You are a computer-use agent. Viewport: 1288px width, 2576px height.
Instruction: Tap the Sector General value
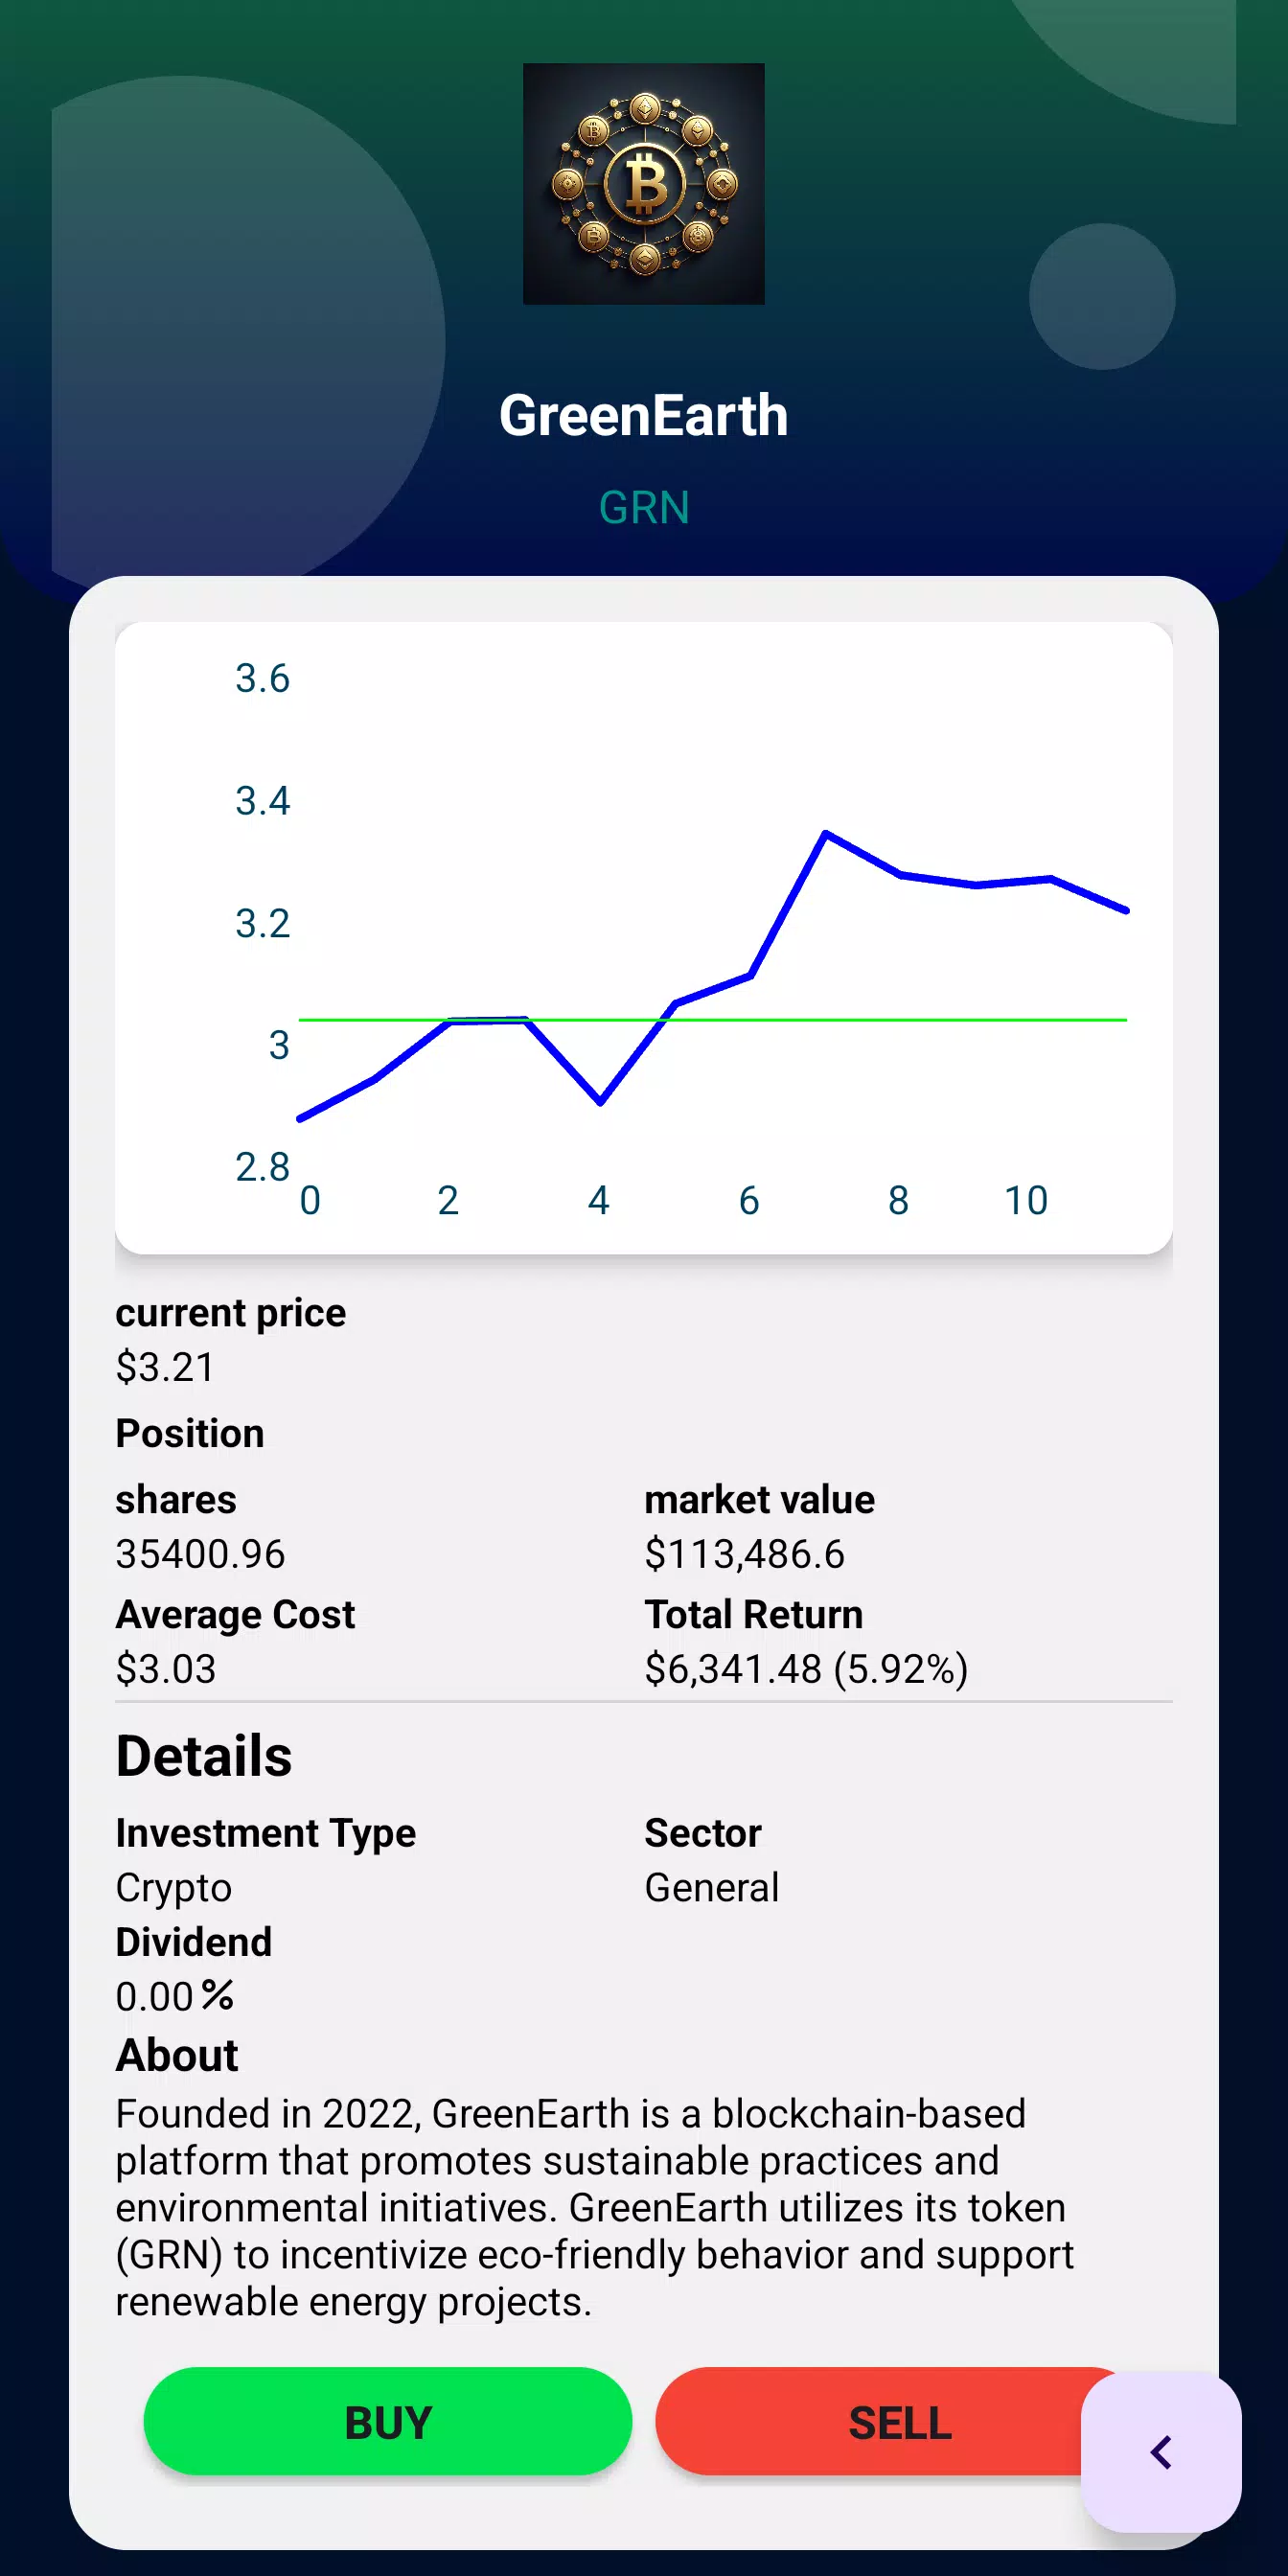point(711,1888)
